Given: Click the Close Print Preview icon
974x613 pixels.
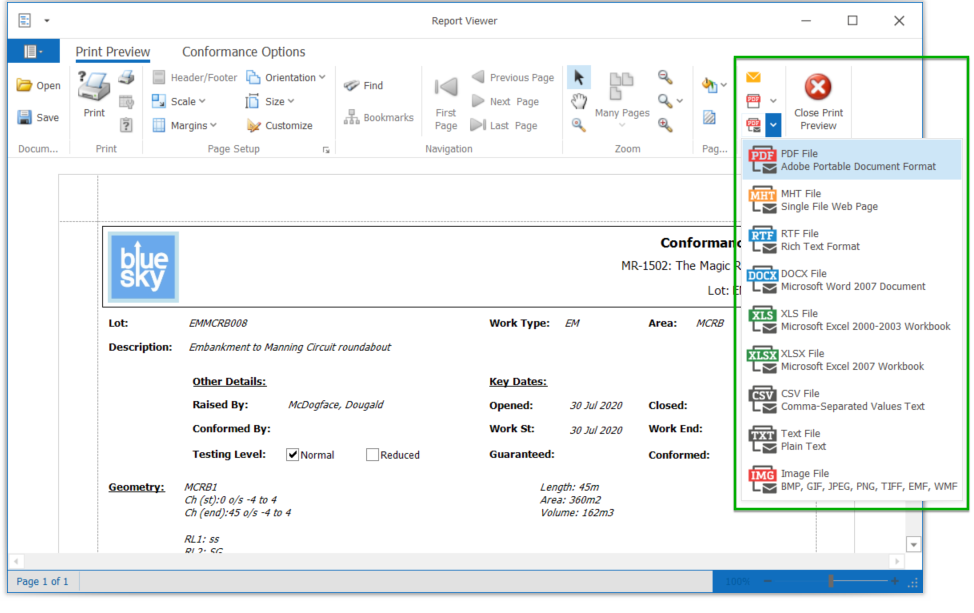Looking at the screenshot, I should point(818,87).
